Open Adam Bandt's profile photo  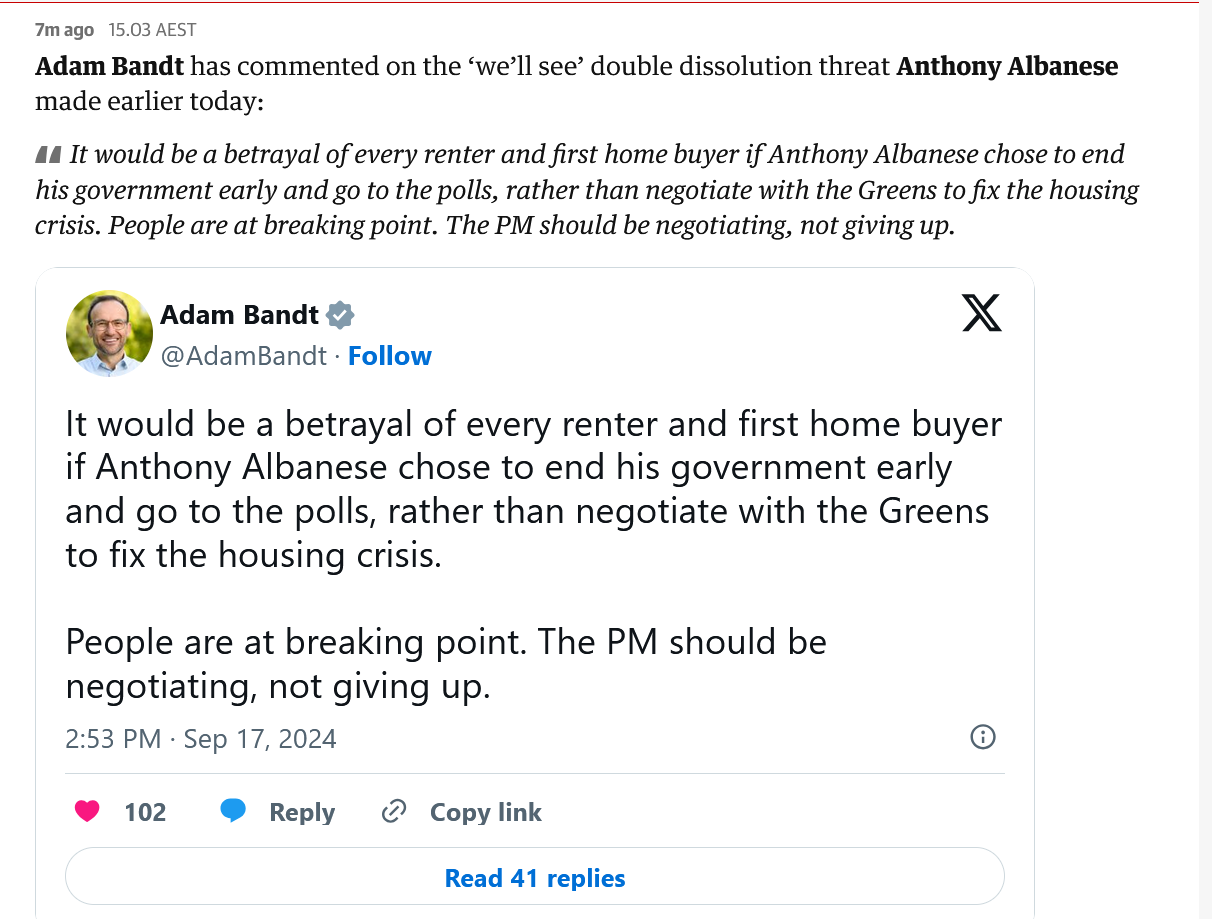[x=109, y=333]
